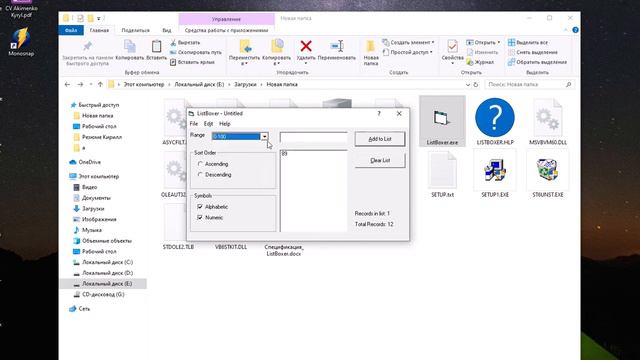The width and height of the screenshot is (640, 360).
Task: Click Снять выделение in ribbon
Action: pos(533,52)
